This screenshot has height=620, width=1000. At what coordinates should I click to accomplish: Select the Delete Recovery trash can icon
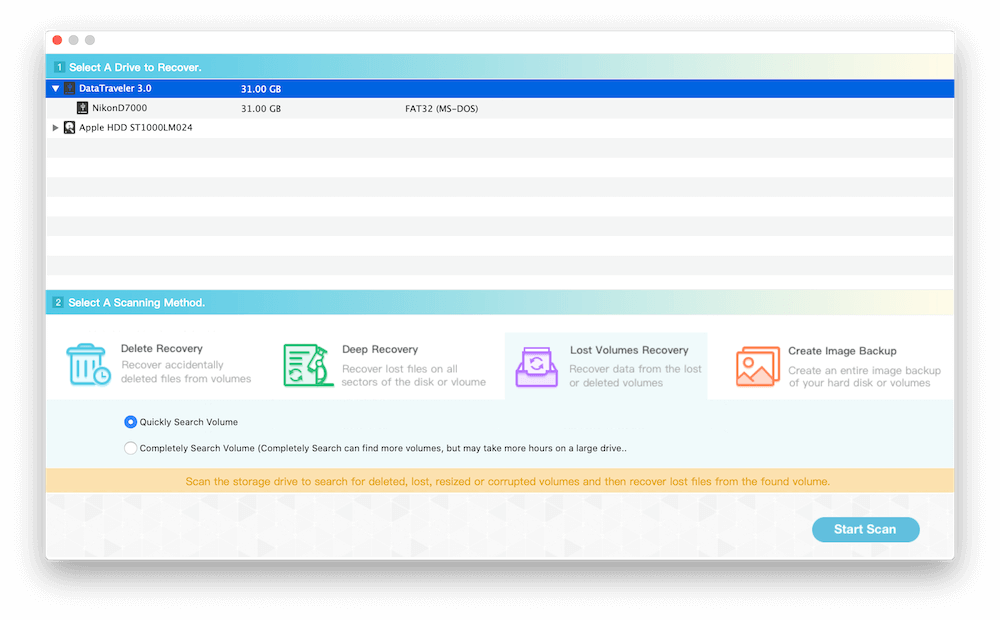(88, 364)
